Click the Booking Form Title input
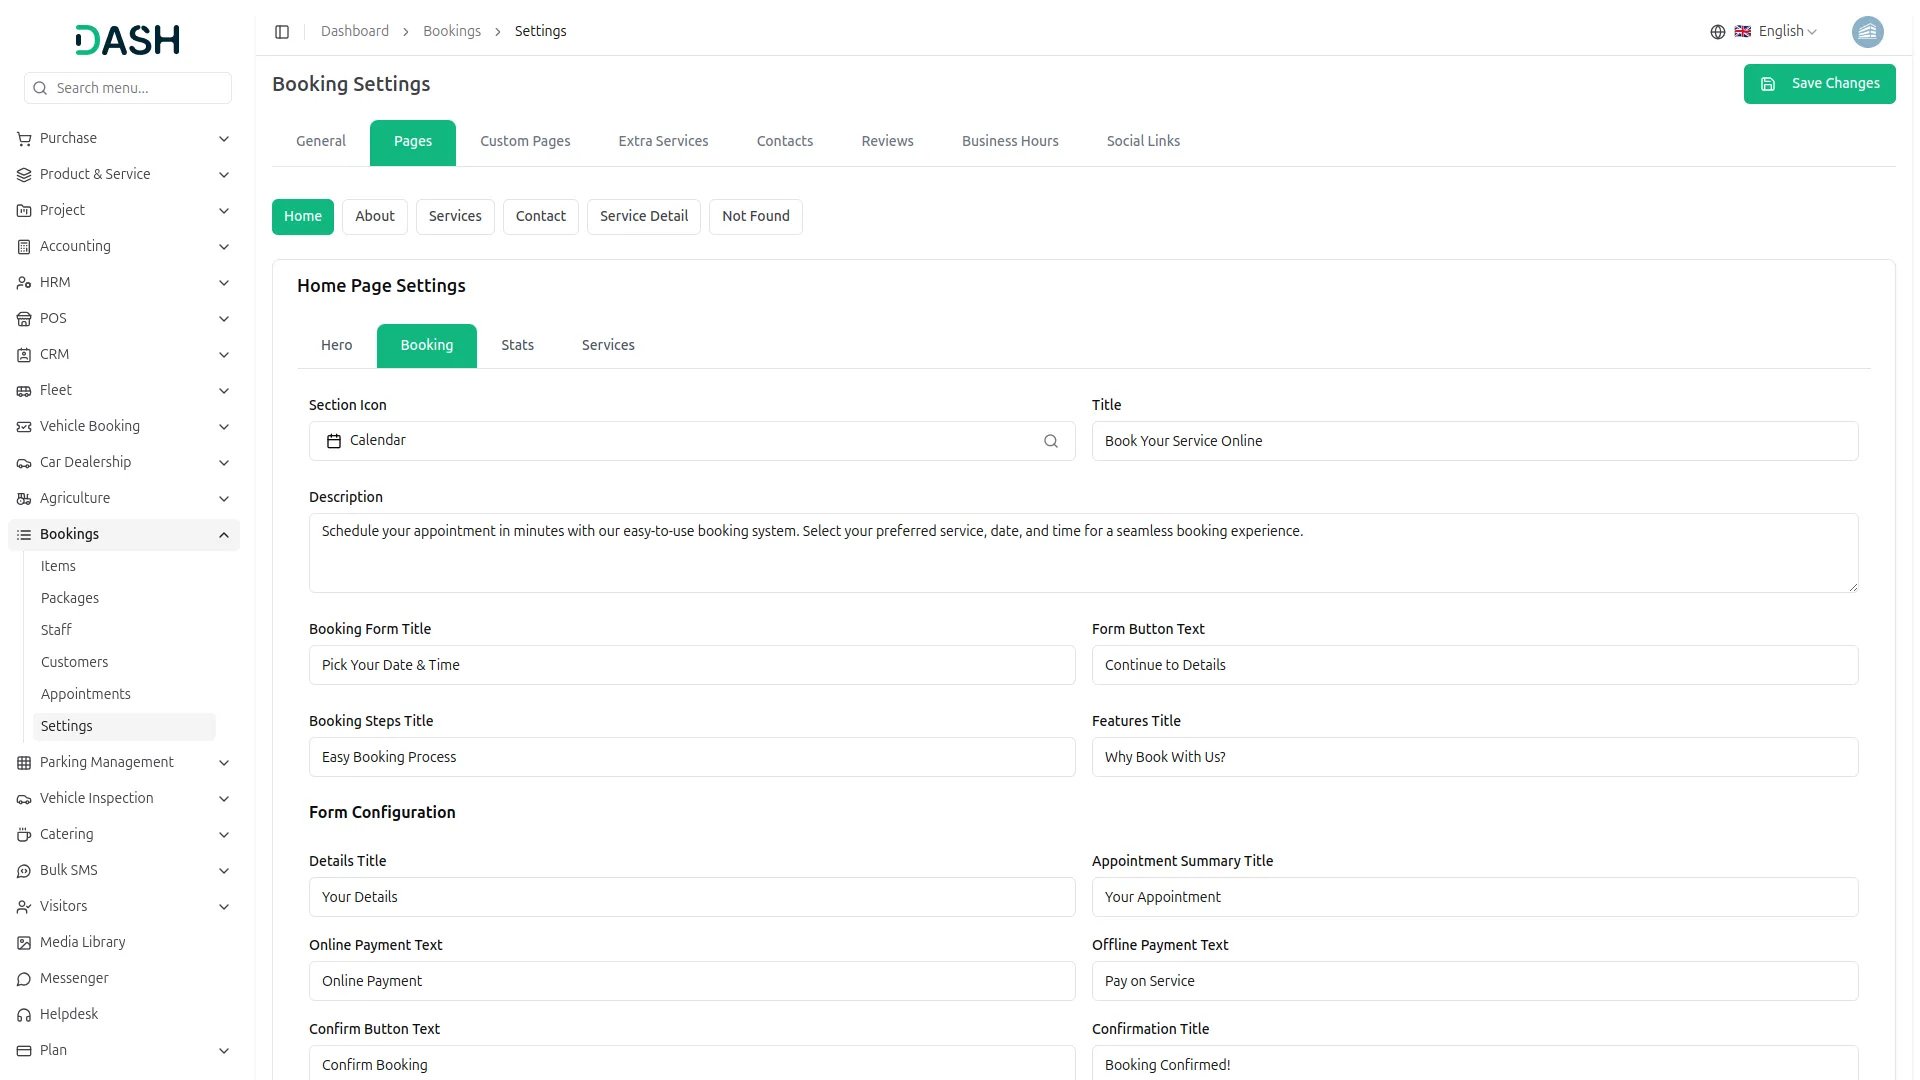The height and width of the screenshot is (1080, 1920). coord(691,666)
